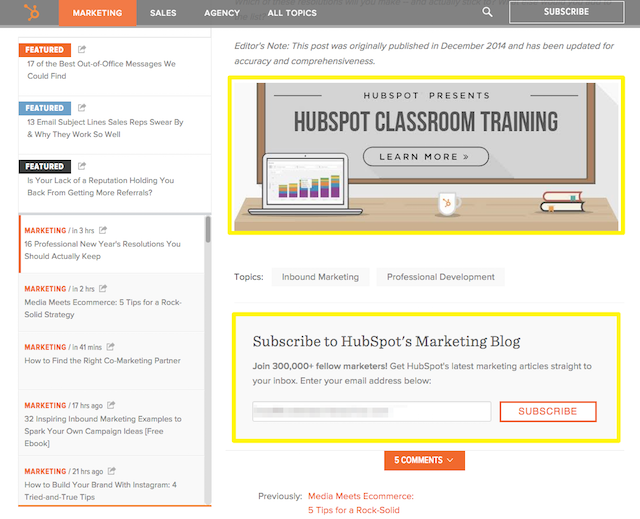This screenshot has width=640, height=519.
Task: Open the Inbound Marketing topic tag
Action: click(x=320, y=277)
